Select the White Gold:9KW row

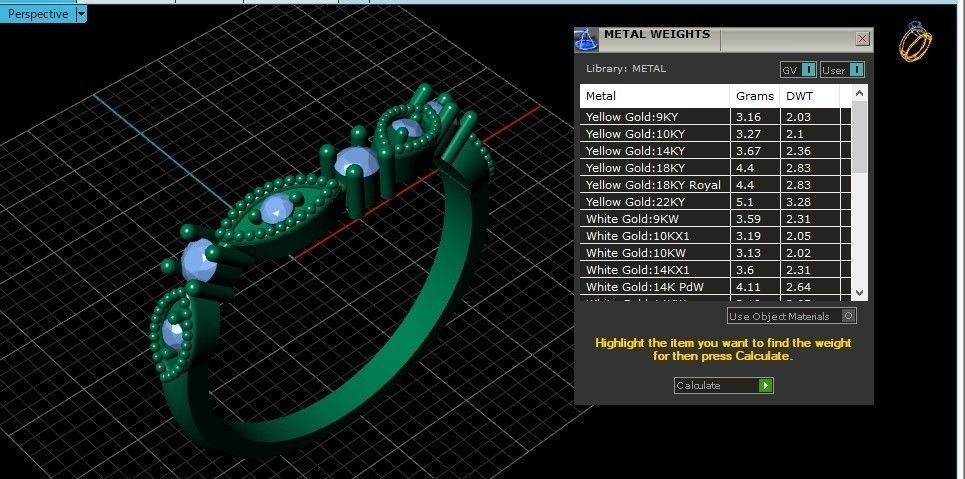715,219
